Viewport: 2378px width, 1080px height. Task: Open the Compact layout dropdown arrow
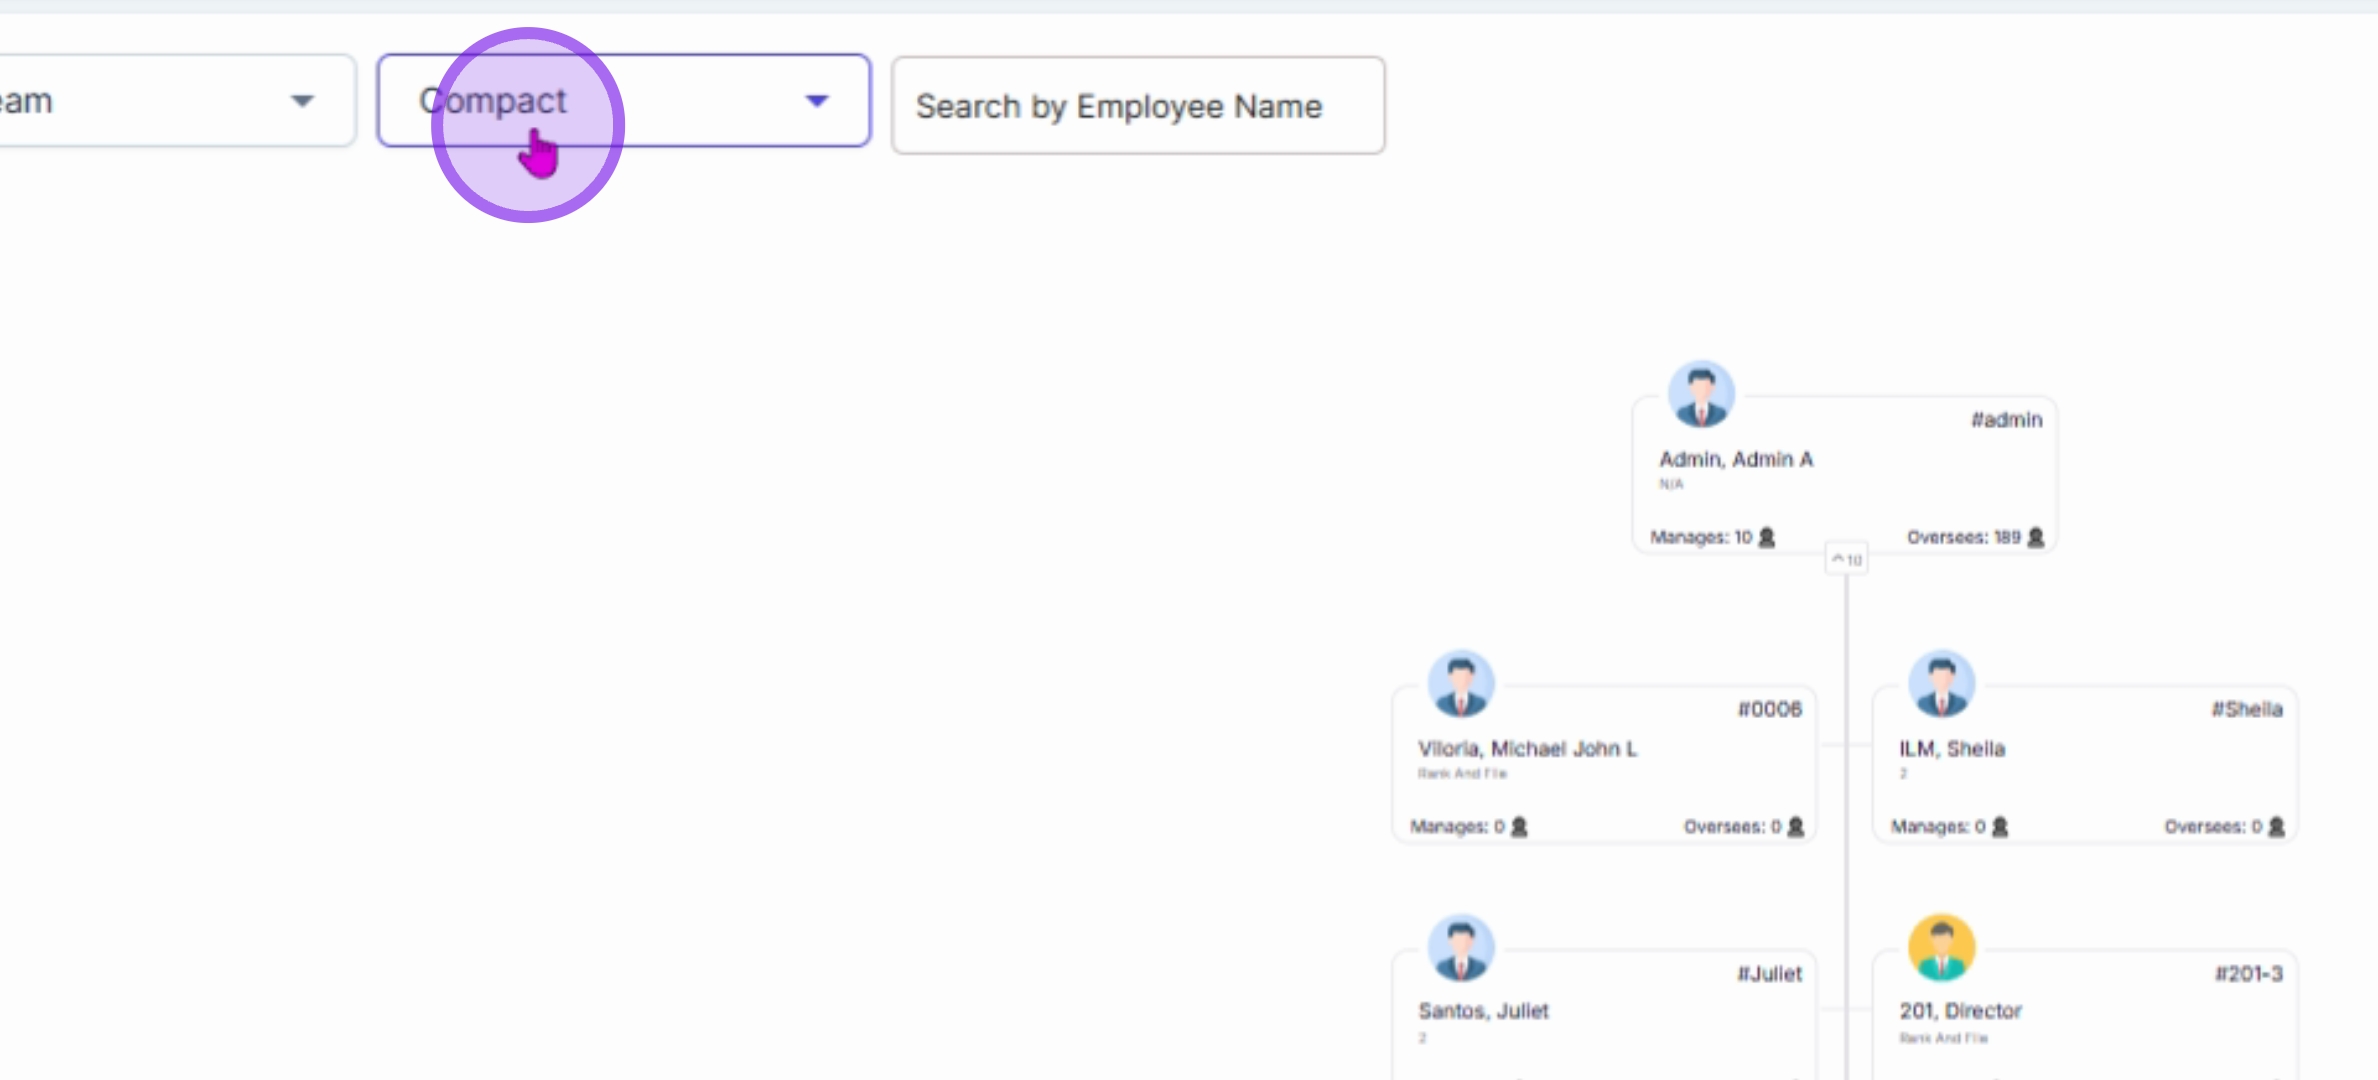(817, 101)
